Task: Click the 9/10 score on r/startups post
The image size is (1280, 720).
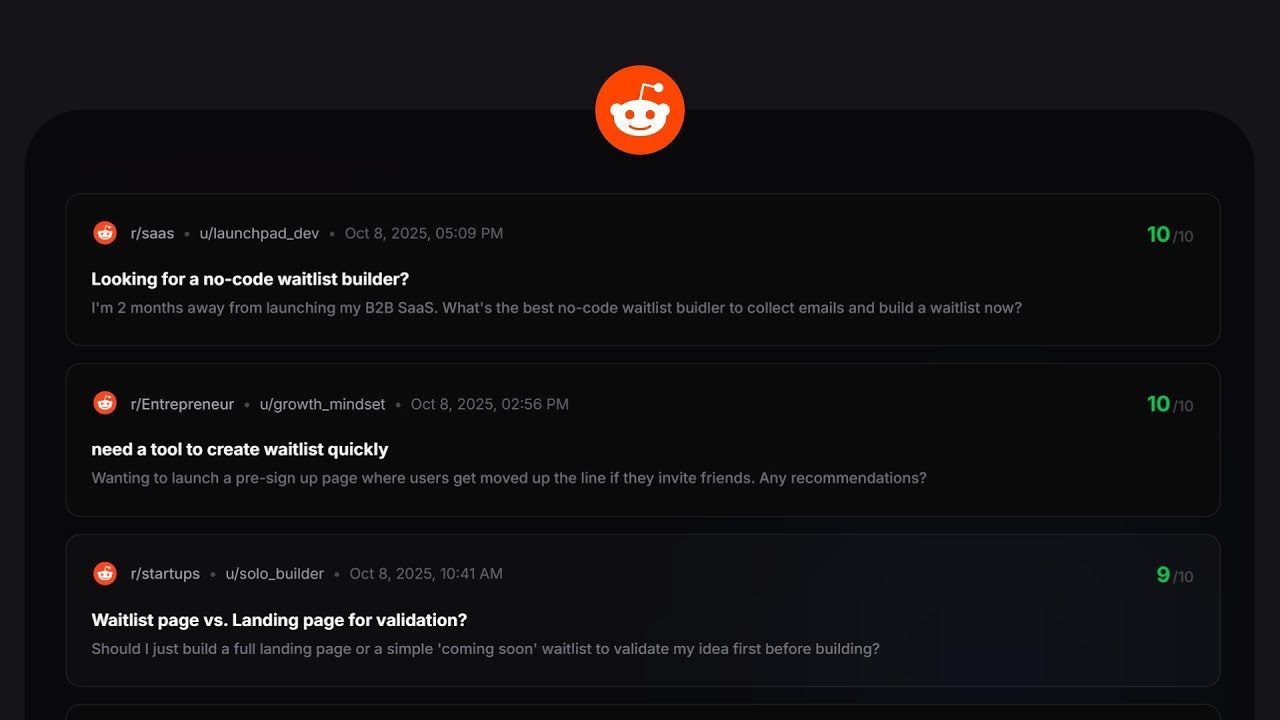Action: 1175,575
